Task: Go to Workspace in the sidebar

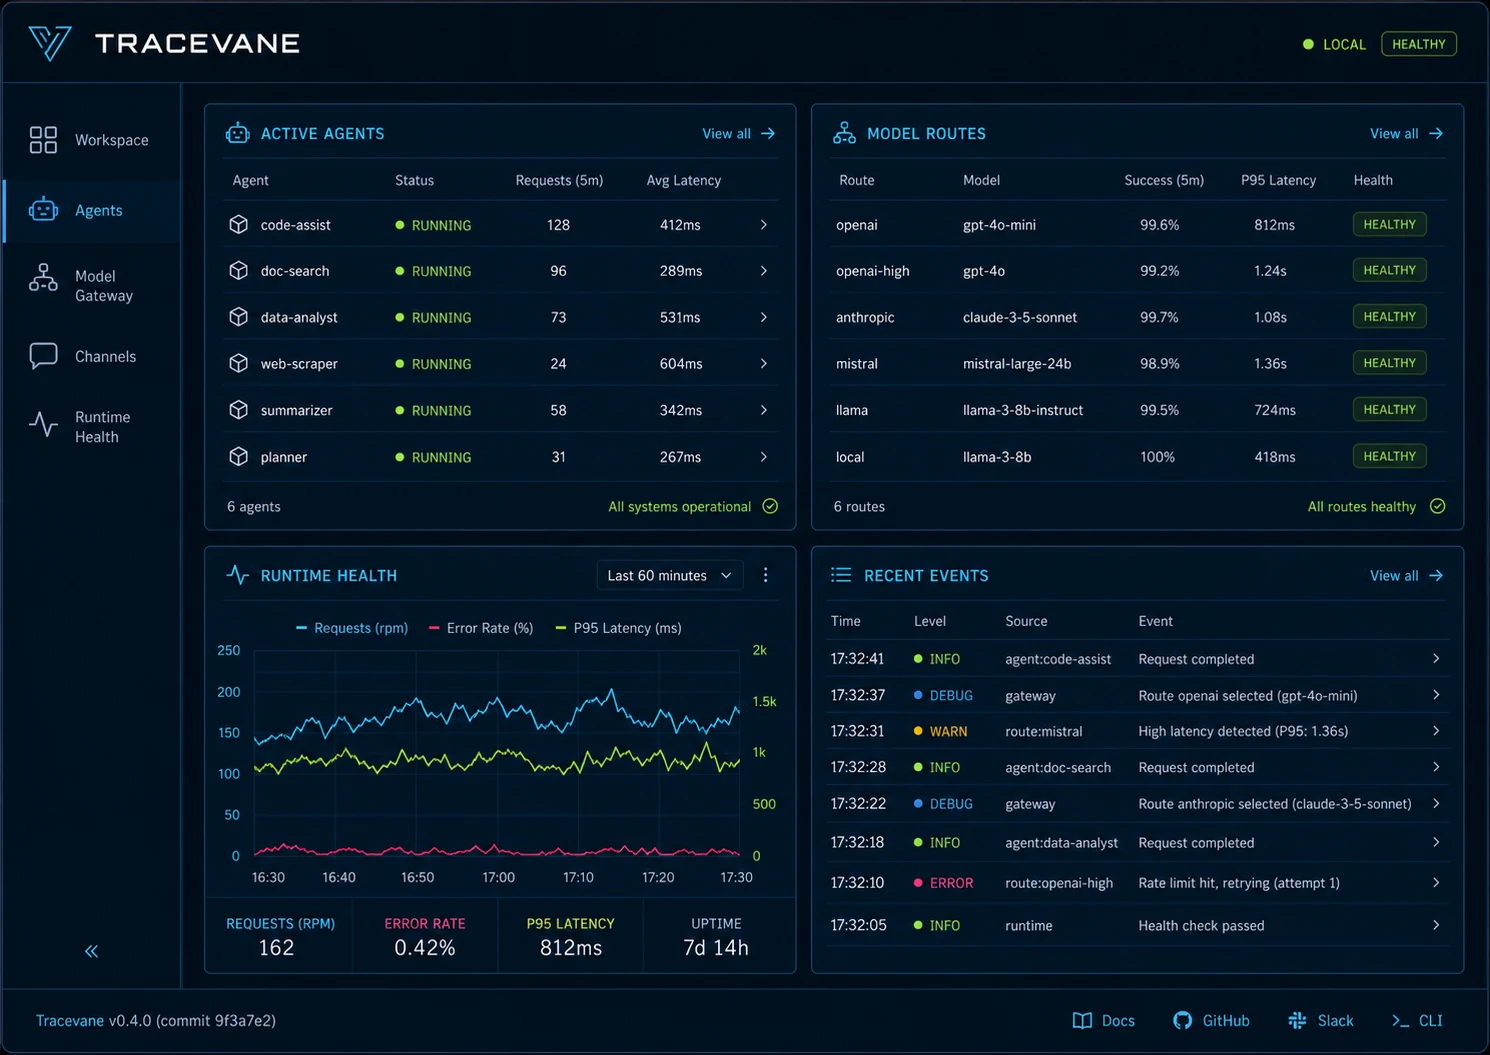Action: pos(91,140)
